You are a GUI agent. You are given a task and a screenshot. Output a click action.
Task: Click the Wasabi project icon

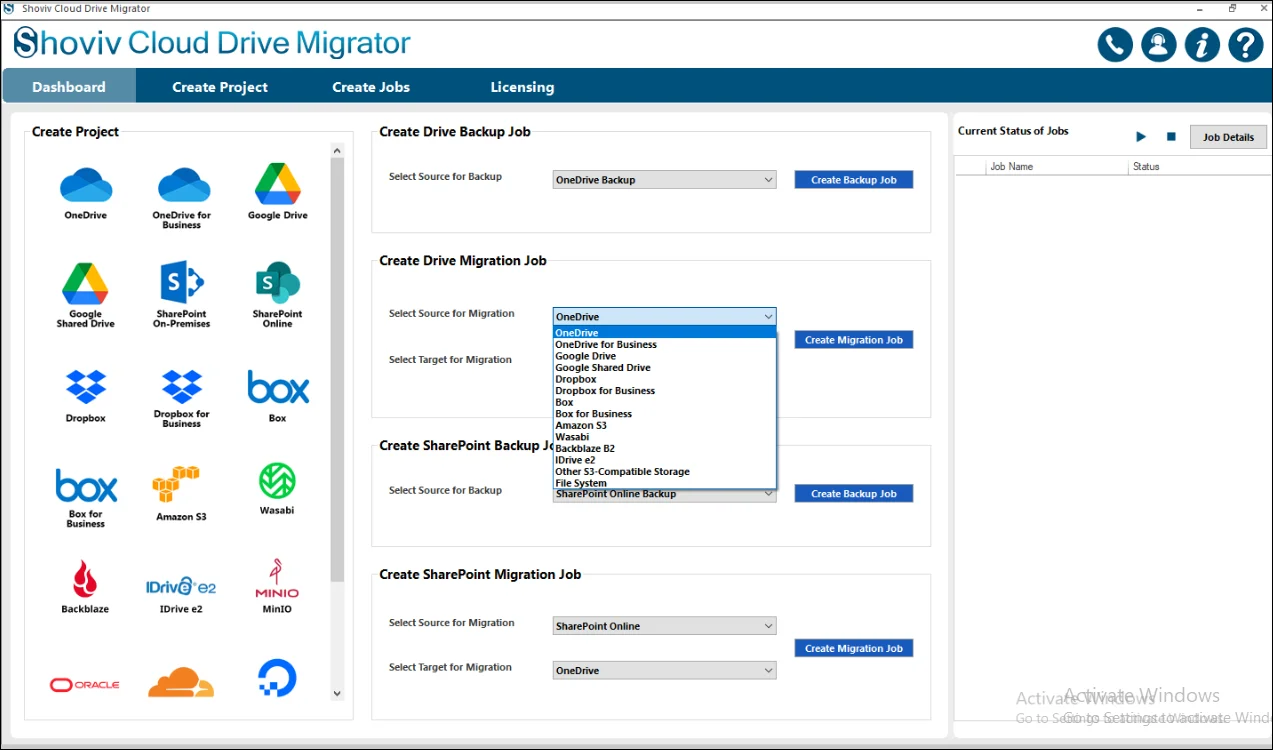278,481
